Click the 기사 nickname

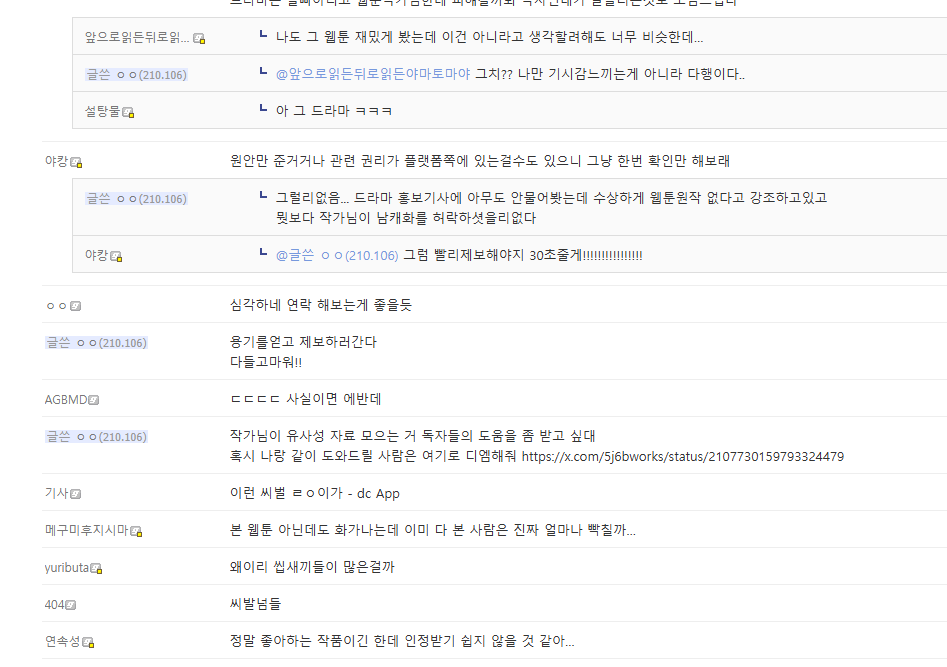click(x=57, y=494)
